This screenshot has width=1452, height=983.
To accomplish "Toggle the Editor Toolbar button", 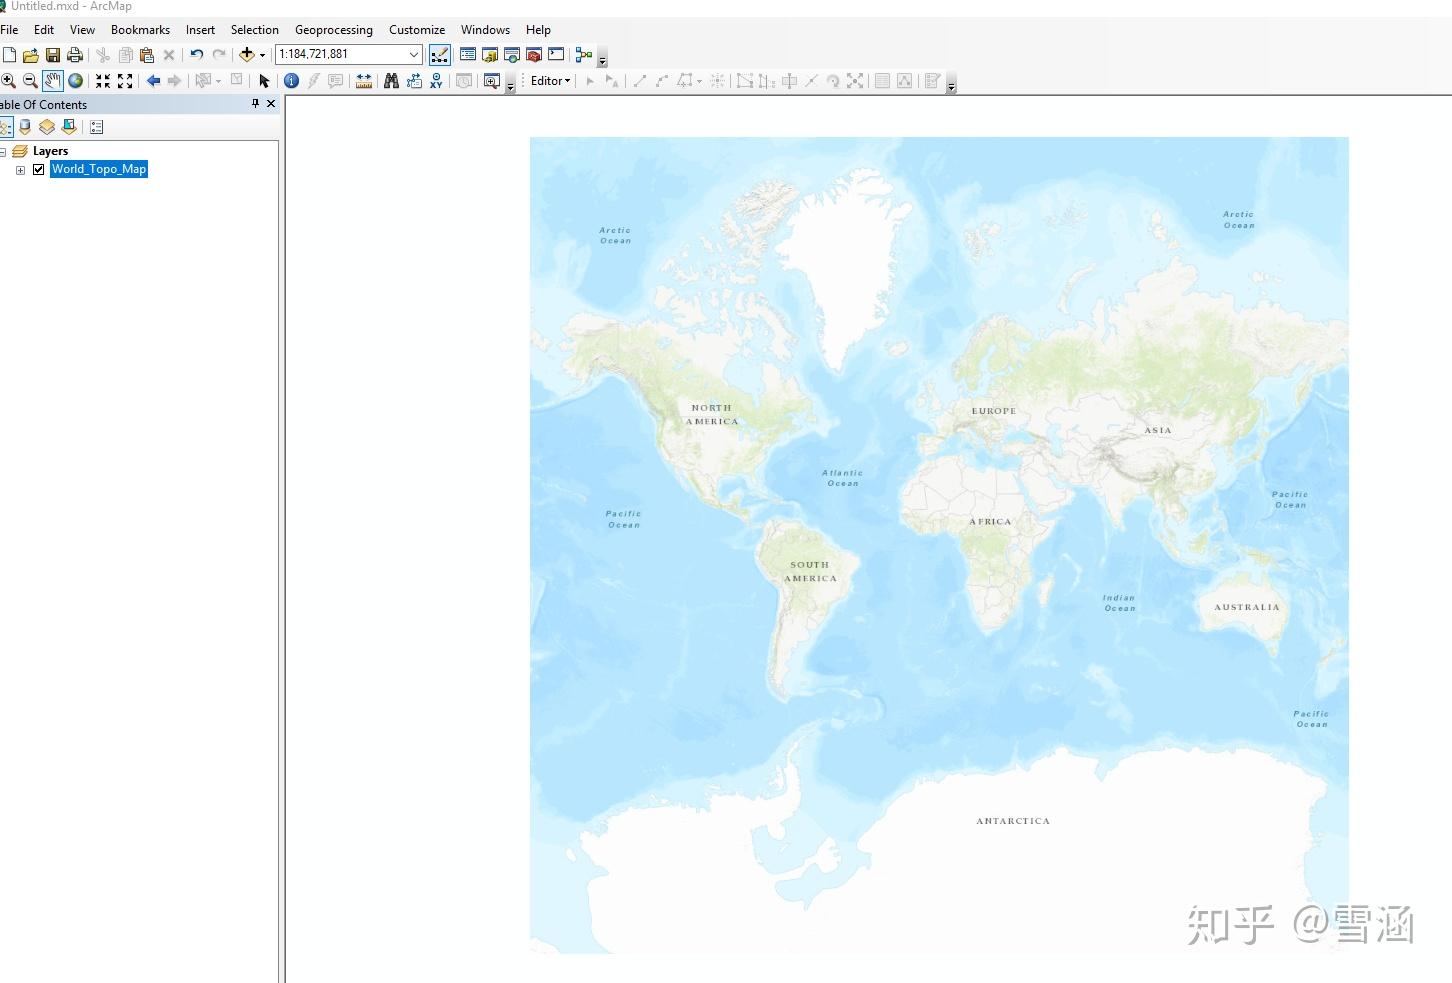I will (439, 55).
